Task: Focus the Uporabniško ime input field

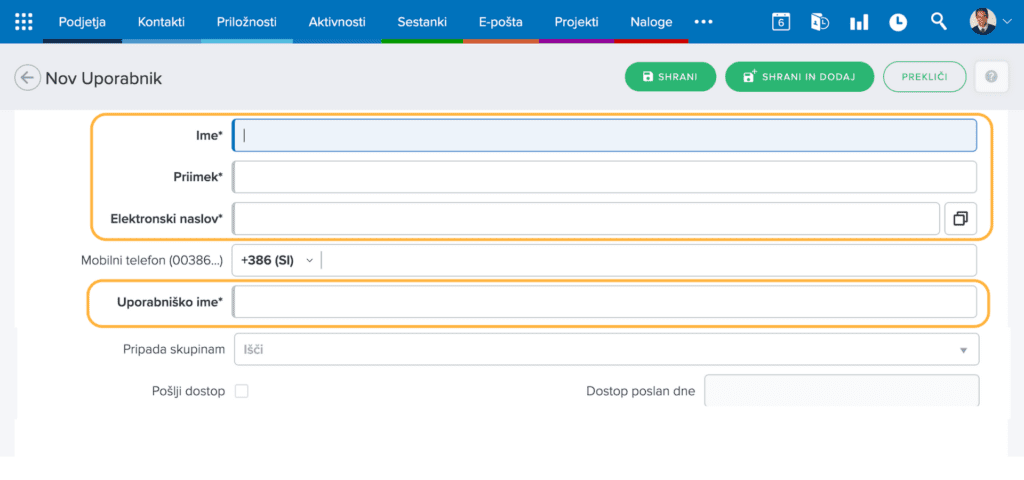Action: [x=604, y=302]
